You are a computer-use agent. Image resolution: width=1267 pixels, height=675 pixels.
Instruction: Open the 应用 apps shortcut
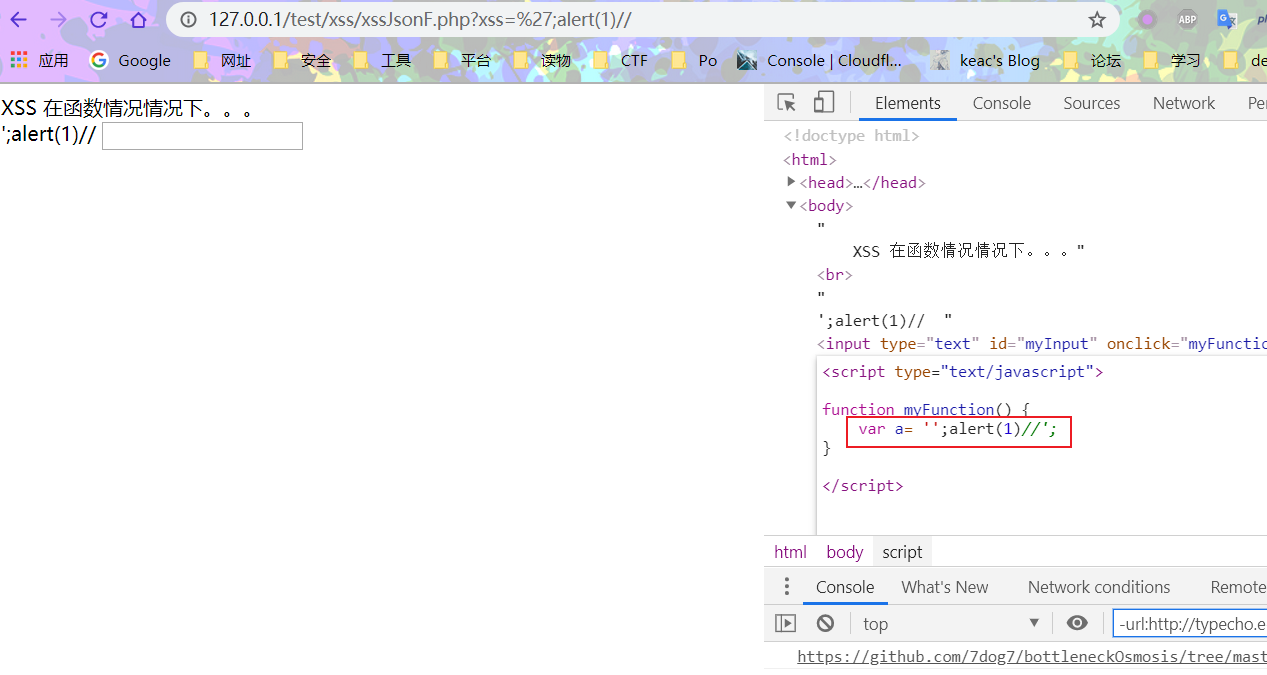pos(39,61)
